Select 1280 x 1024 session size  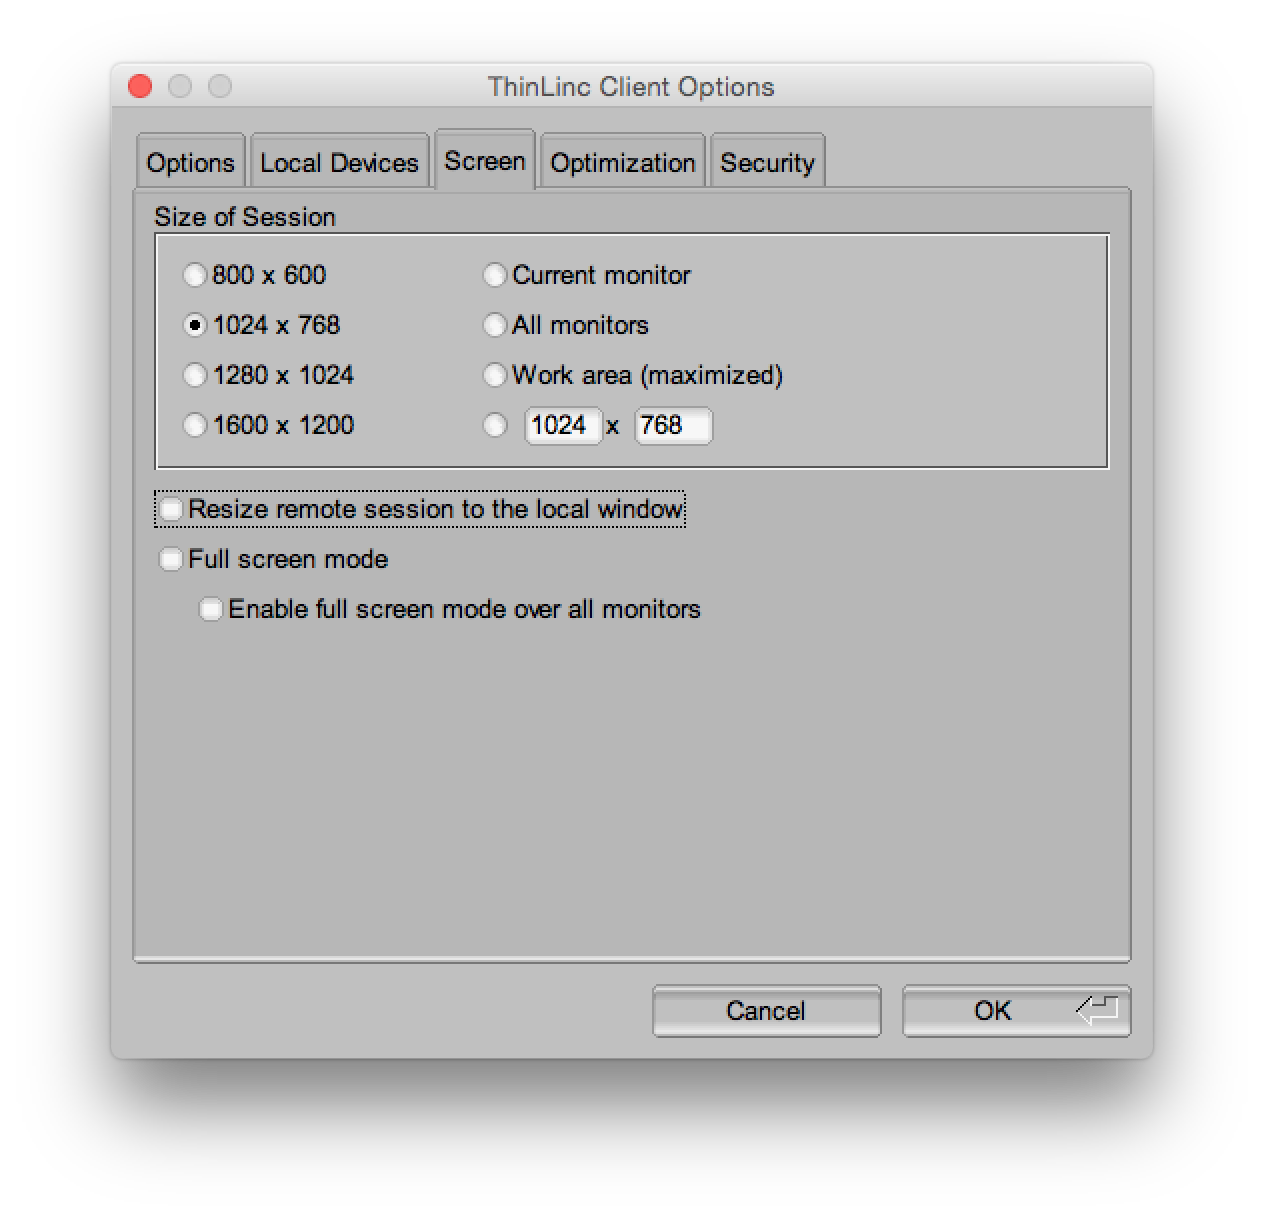[x=195, y=375]
